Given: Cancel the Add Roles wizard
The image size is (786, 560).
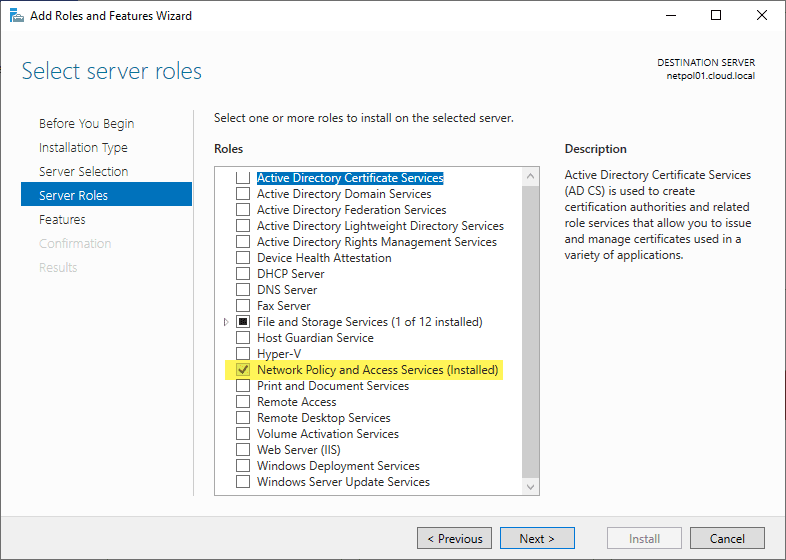Looking at the screenshot, I should (x=727, y=539).
